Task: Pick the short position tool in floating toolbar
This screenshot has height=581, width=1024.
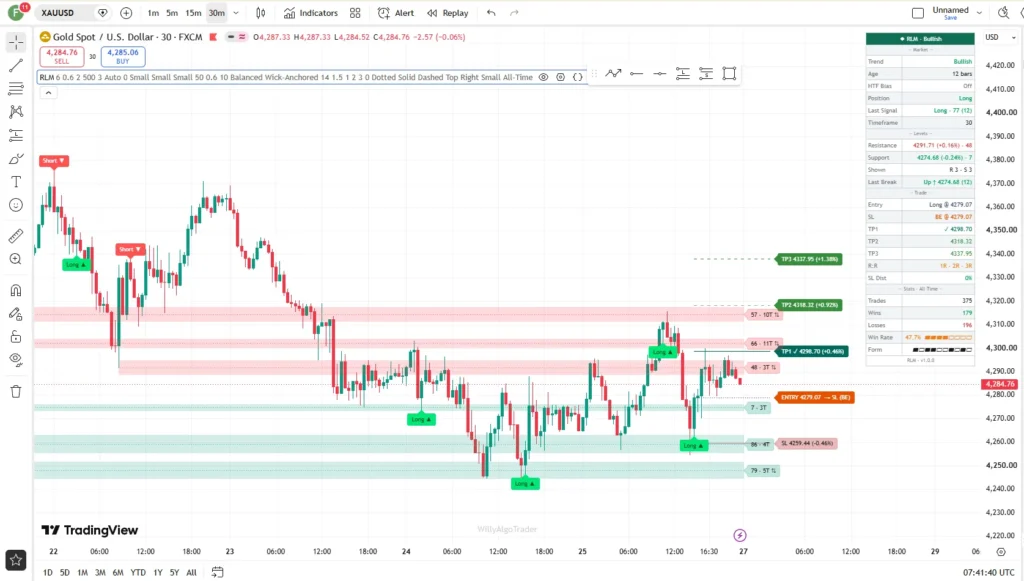Action: point(706,74)
